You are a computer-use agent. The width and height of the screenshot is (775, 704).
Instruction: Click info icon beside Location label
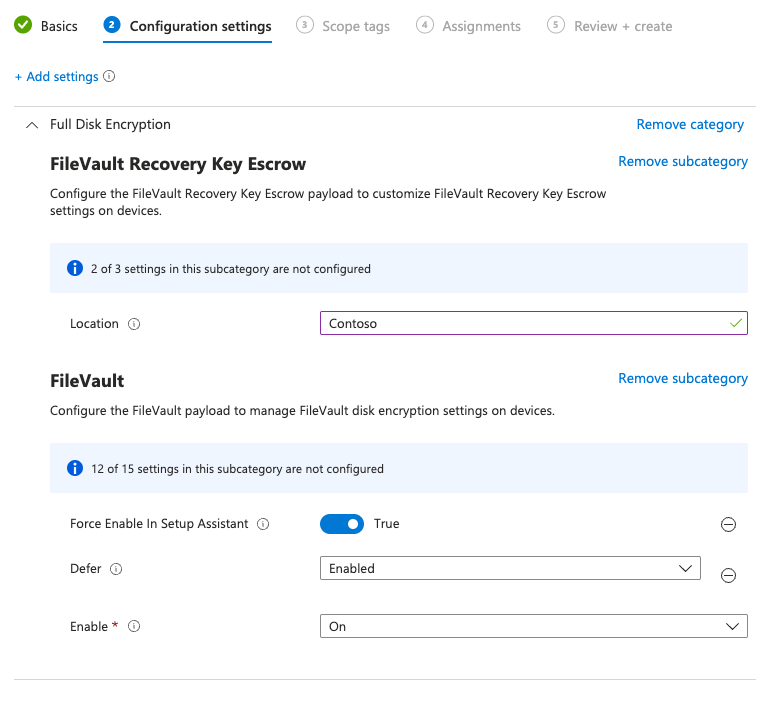click(134, 324)
